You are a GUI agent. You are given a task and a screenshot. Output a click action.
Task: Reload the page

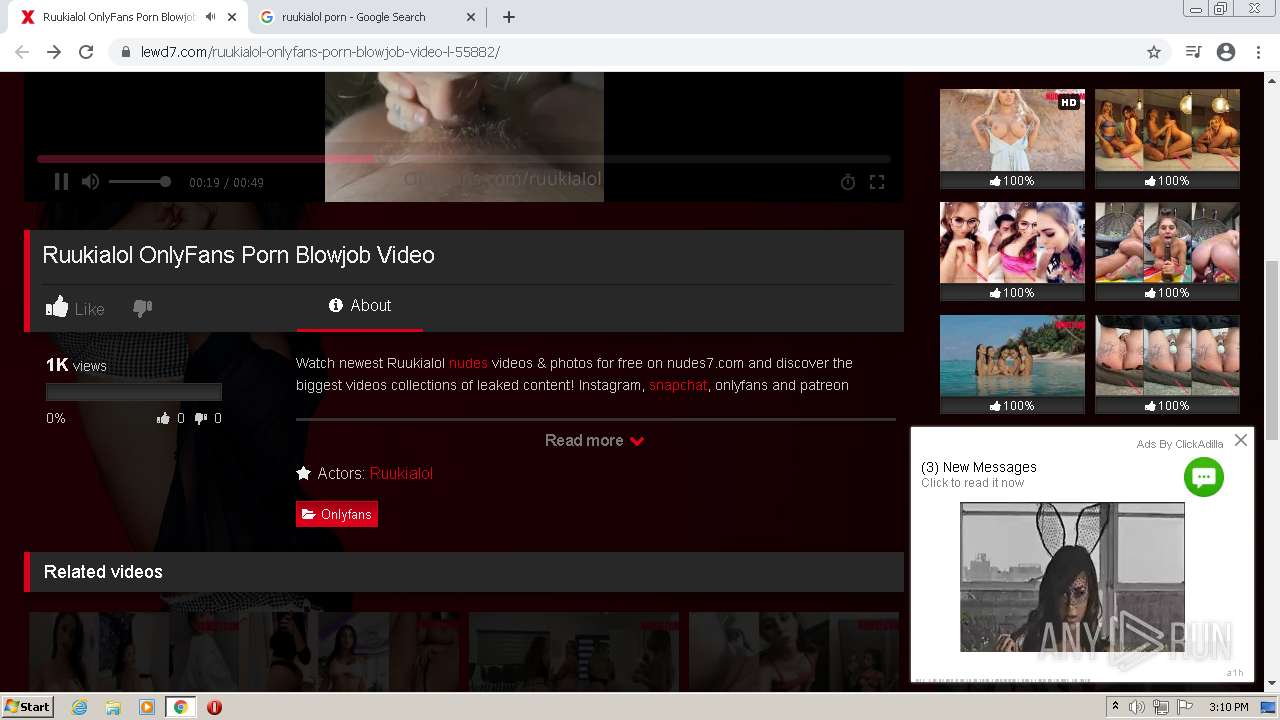pos(86,52)
